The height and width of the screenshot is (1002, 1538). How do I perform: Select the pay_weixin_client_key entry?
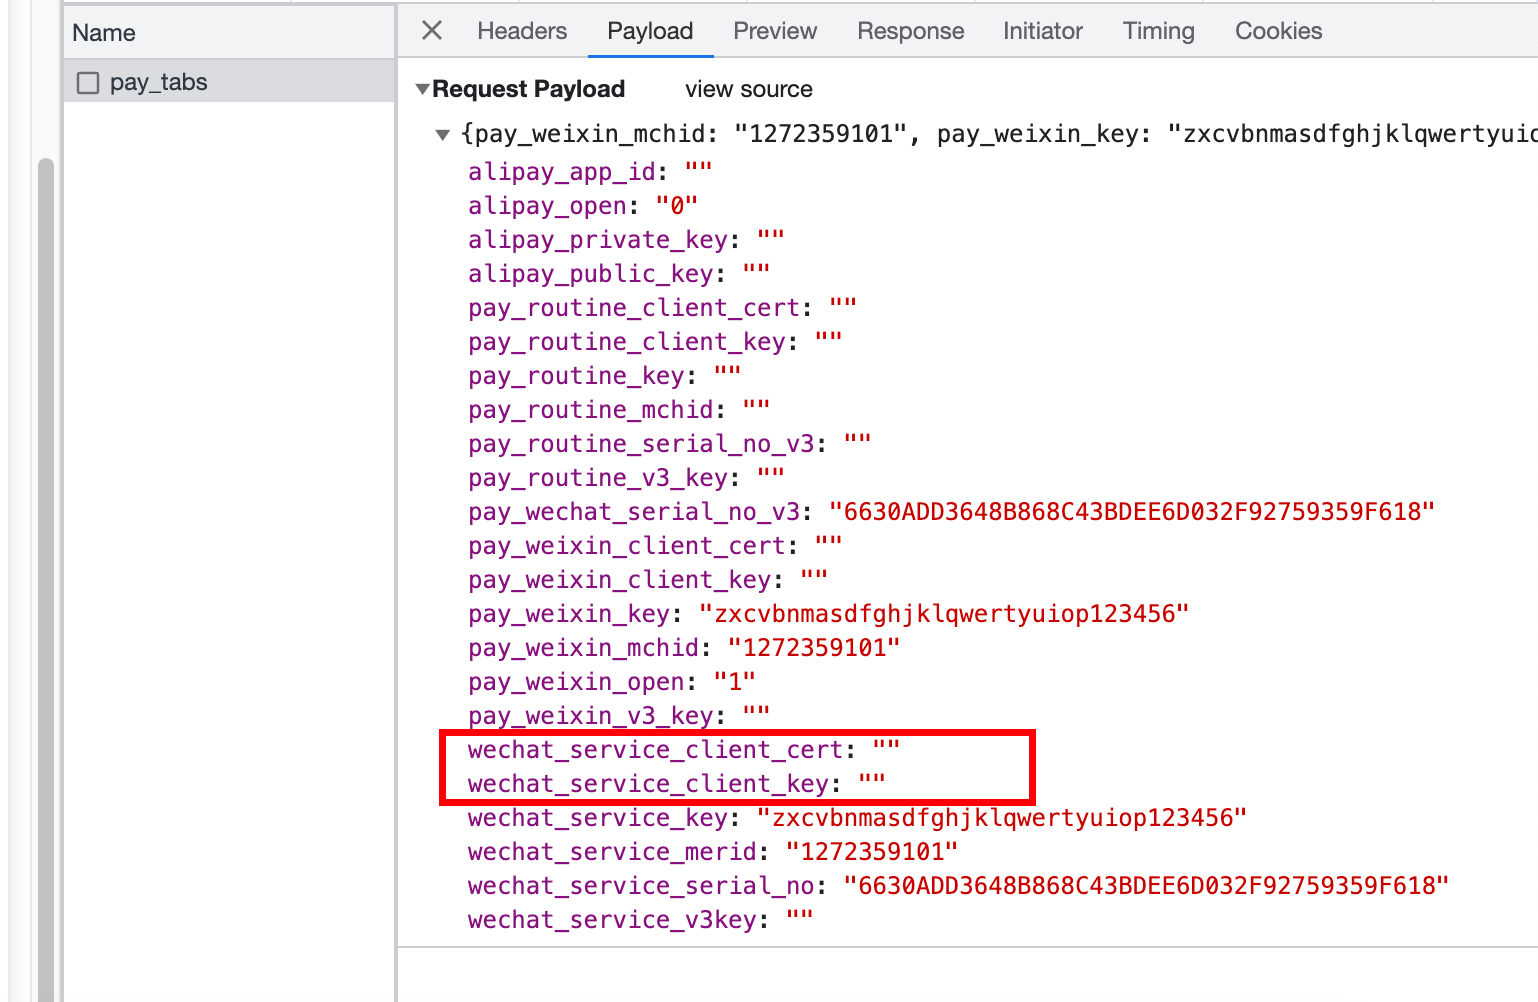click(648, 579)
